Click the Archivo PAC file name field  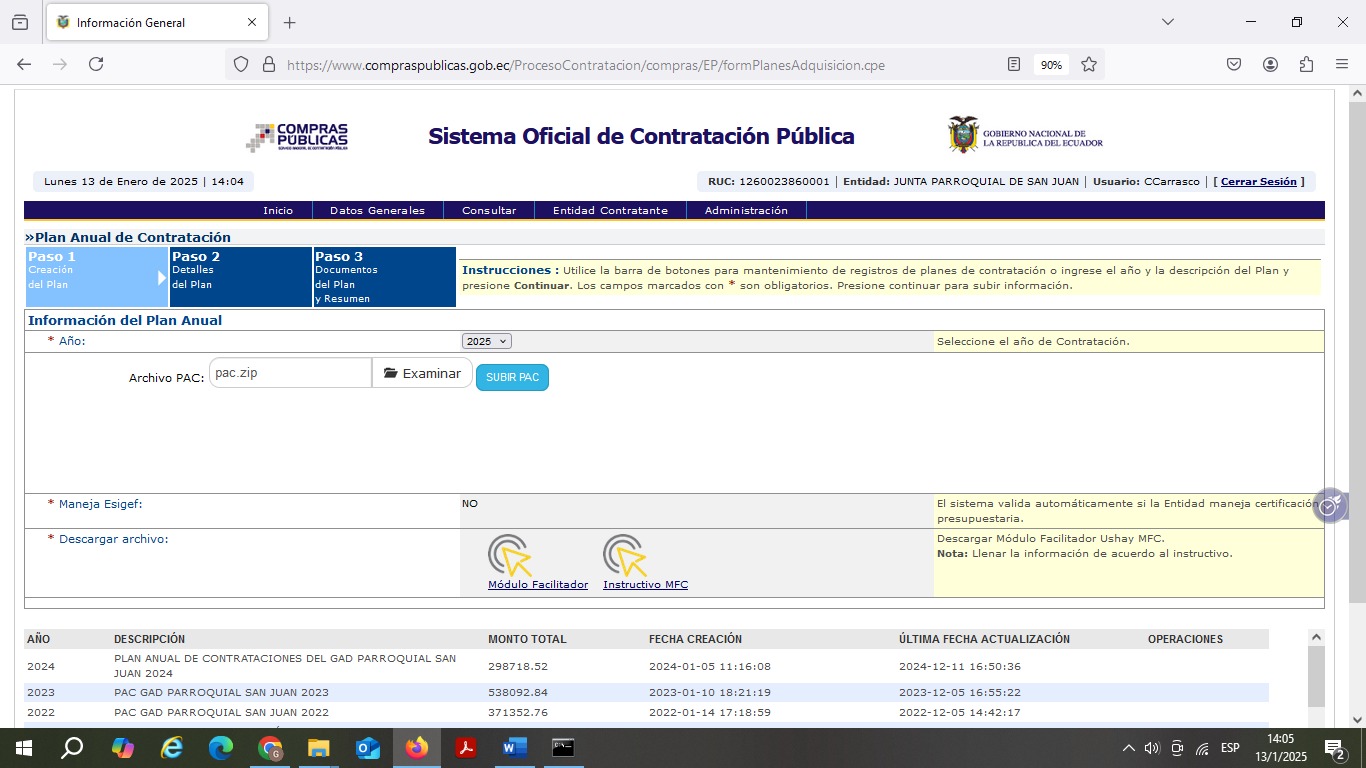click(x=290, y=373)
